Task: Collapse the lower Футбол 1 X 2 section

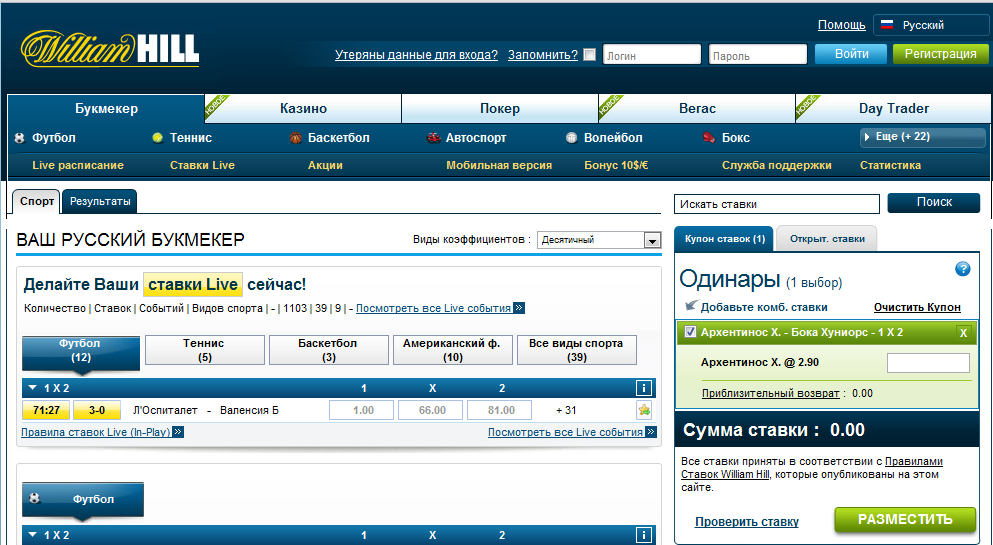Action: point(33,535)
